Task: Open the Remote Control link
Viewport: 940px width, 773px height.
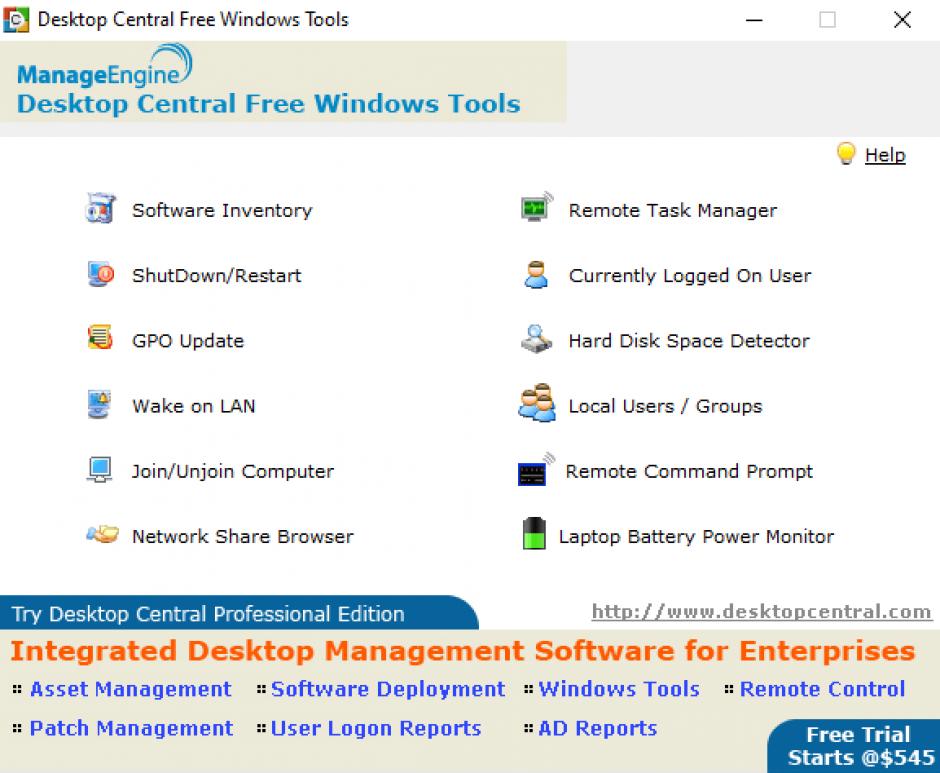Action: pyautogui.click(x=822, y=689)
